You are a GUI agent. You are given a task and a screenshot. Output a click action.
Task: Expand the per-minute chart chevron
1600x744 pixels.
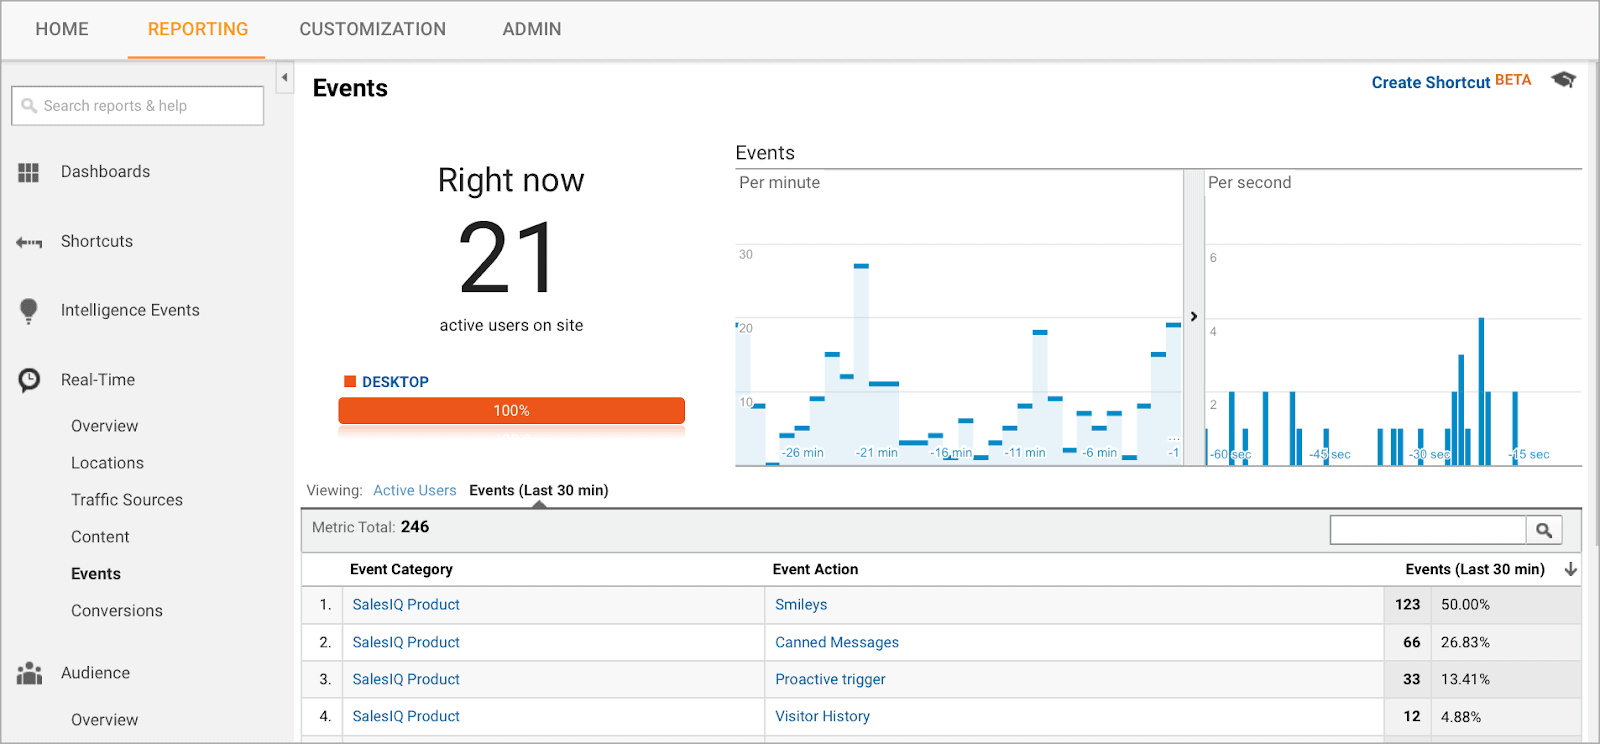coord(1194,317)
